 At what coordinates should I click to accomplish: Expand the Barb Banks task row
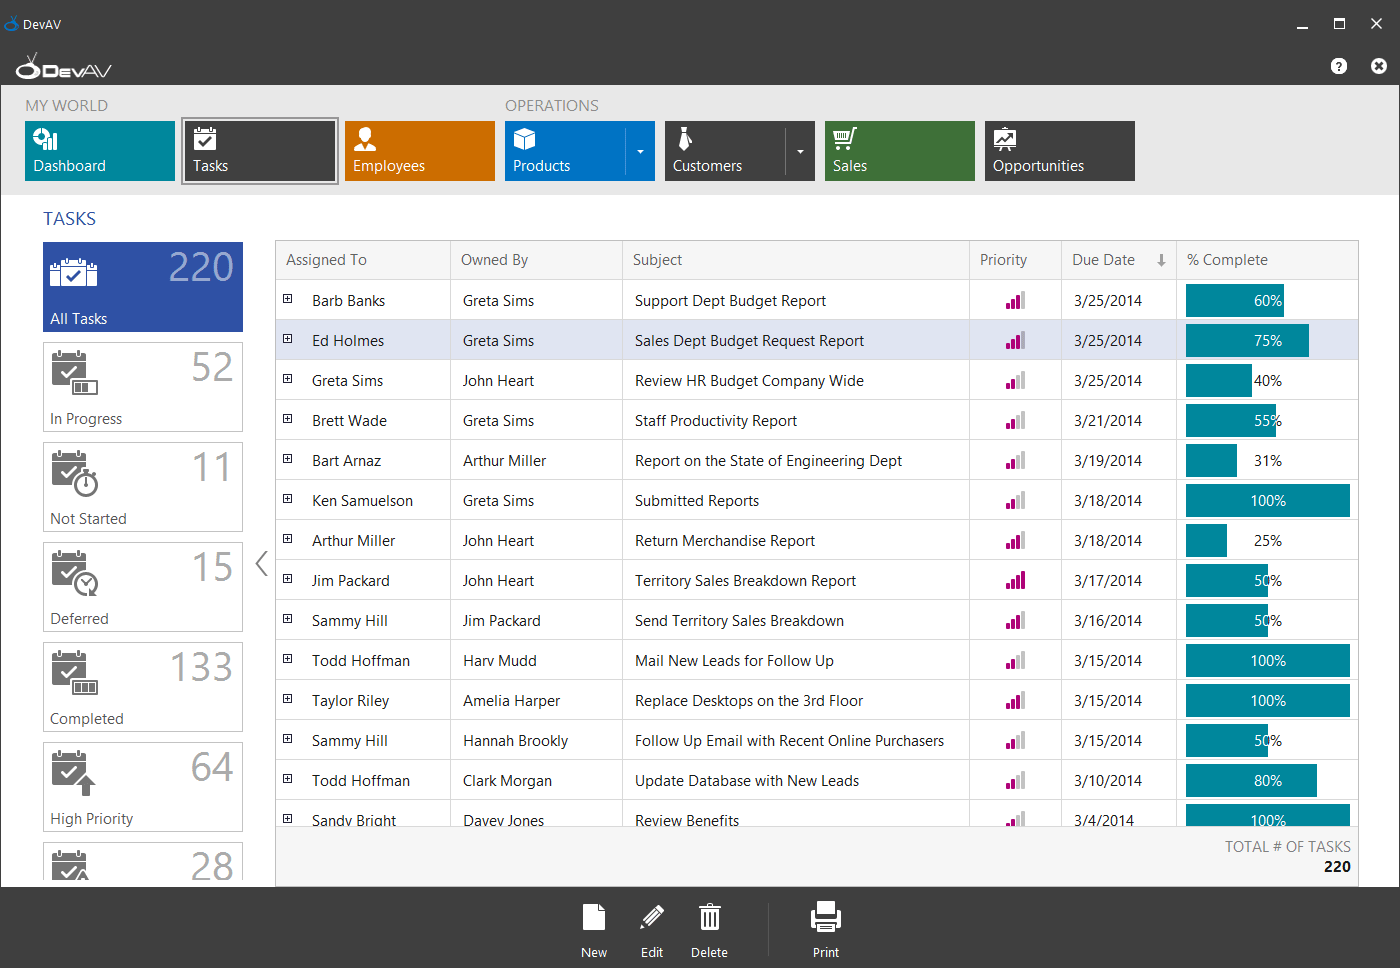[288, 299]
